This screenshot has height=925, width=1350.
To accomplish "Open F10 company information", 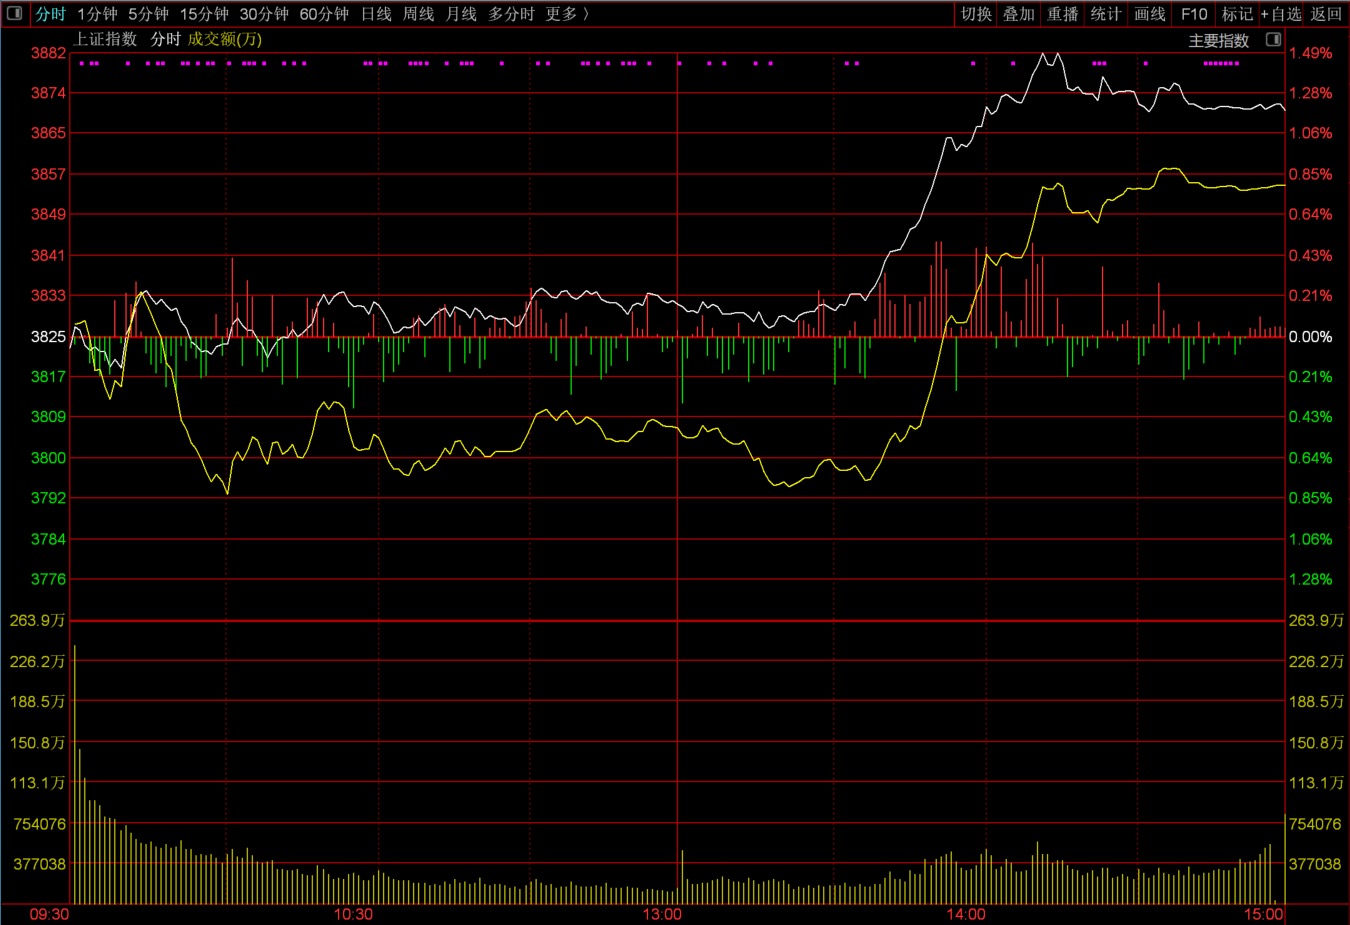I will click(x=1193, y=14).
